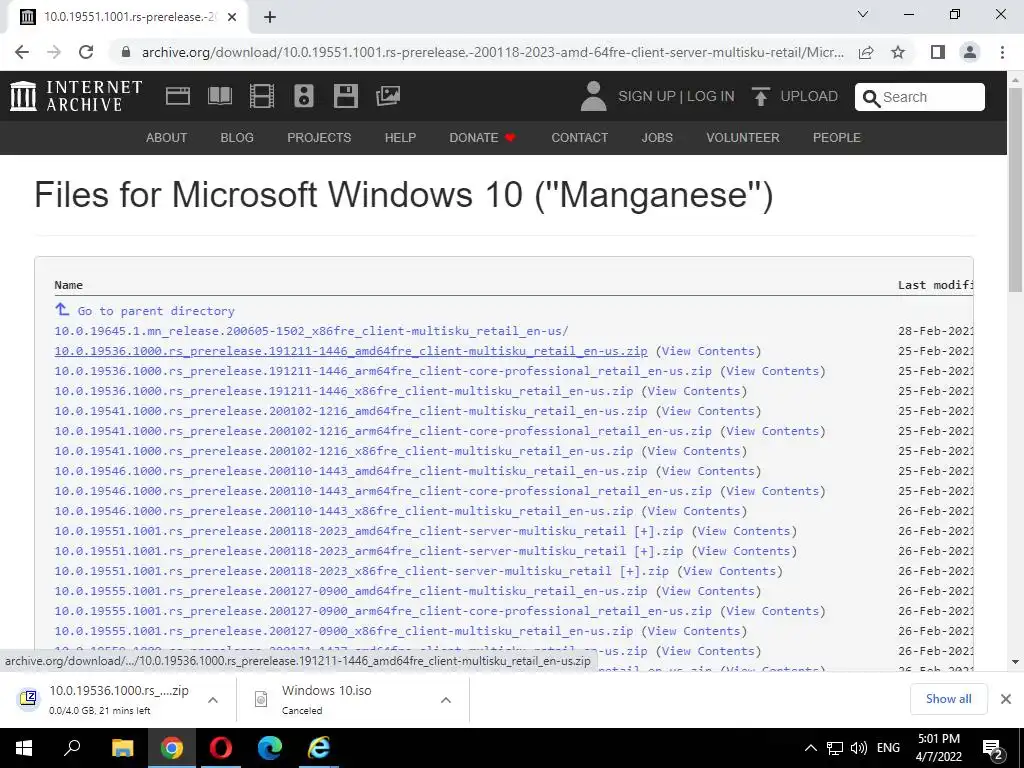View Contents of 10.0.19551.1001 amd64fre zip

[x=743, y=531]
